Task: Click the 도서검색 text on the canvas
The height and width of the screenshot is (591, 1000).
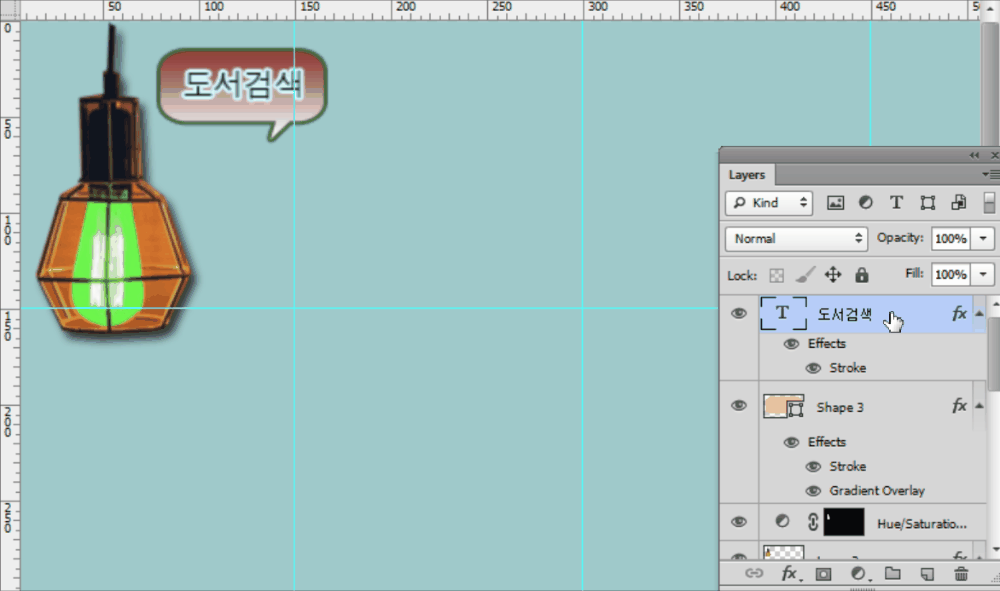Action: [242, 84]
